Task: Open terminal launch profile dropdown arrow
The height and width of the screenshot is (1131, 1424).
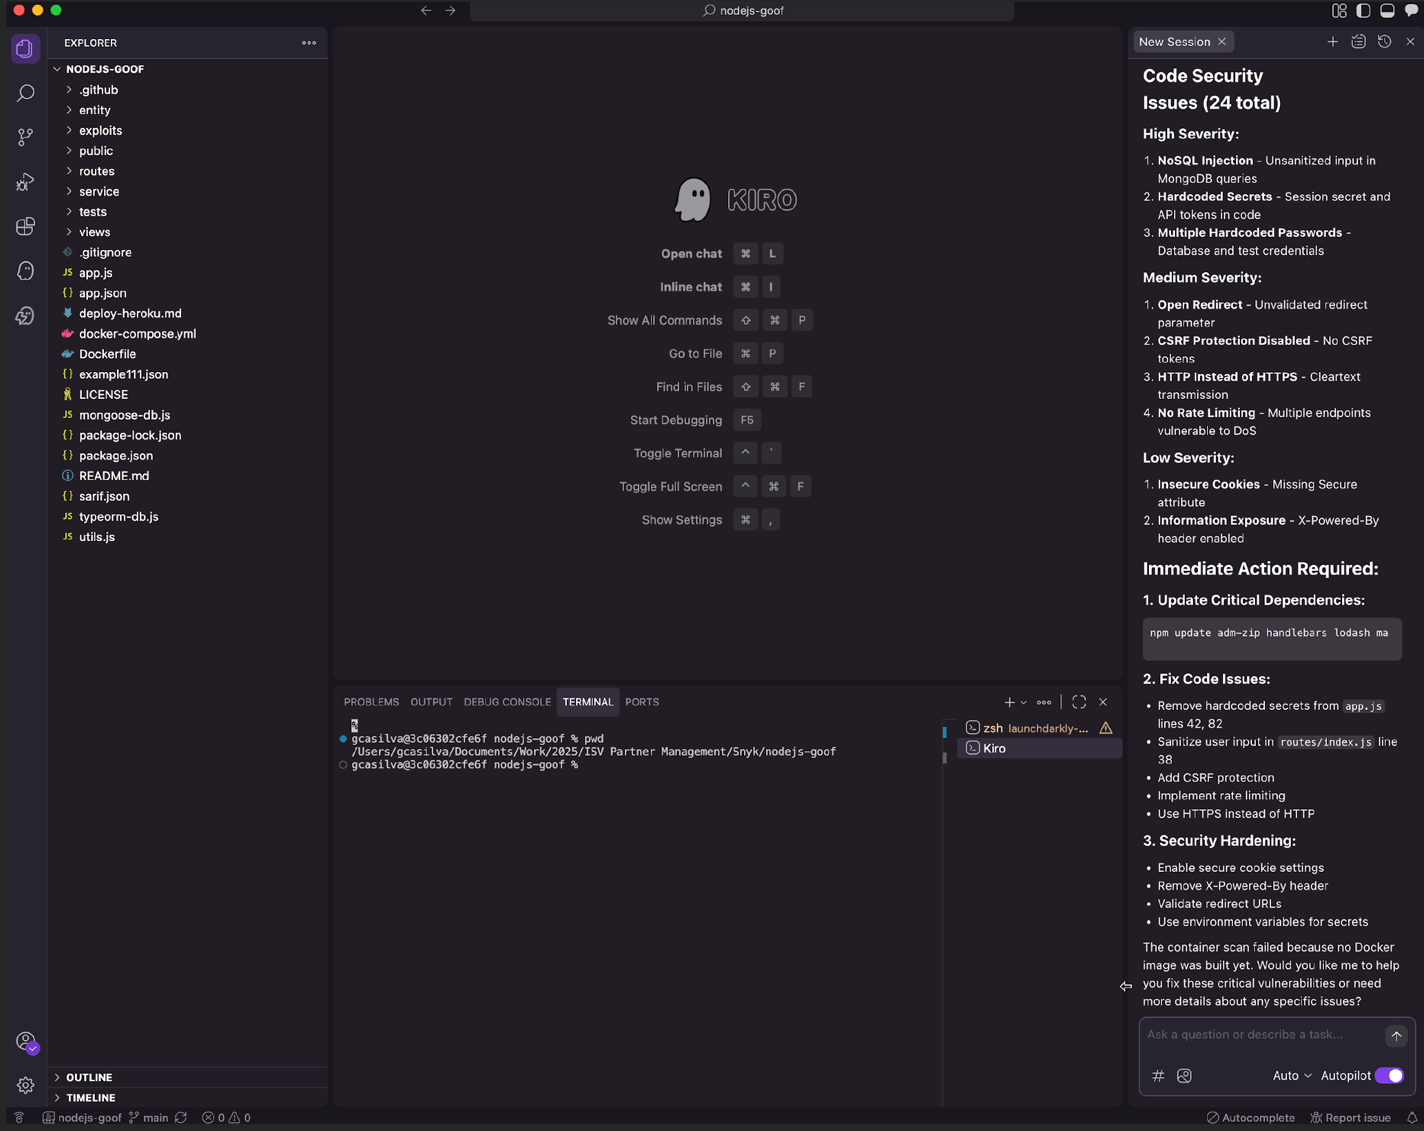Action: click(1023, 702)
